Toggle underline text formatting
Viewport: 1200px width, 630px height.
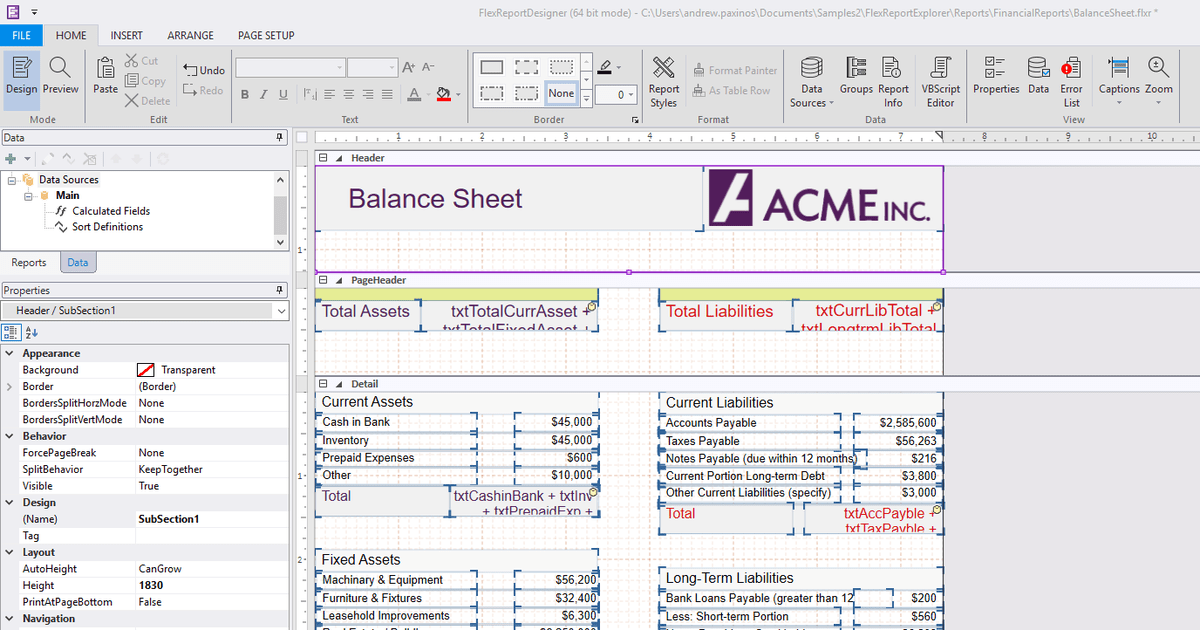tap(283, 94)
